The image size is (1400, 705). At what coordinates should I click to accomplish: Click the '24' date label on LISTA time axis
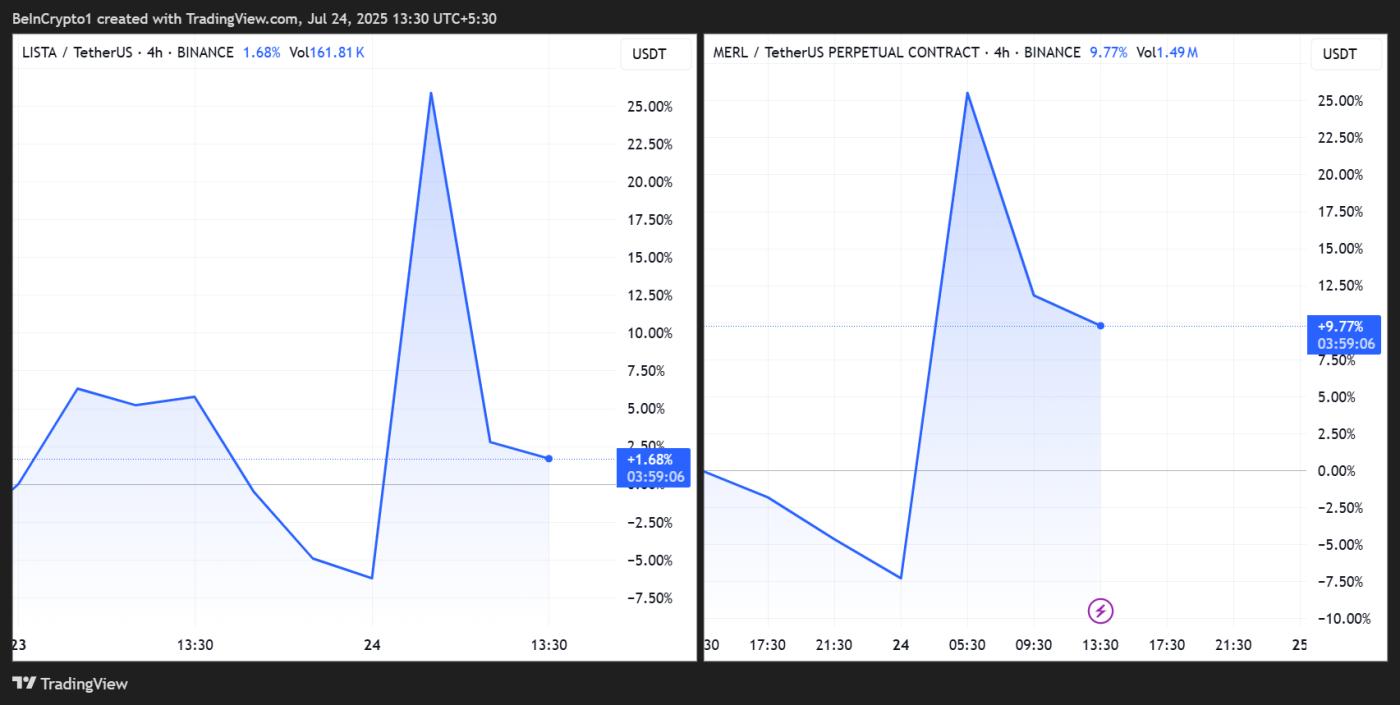point(371,645)
